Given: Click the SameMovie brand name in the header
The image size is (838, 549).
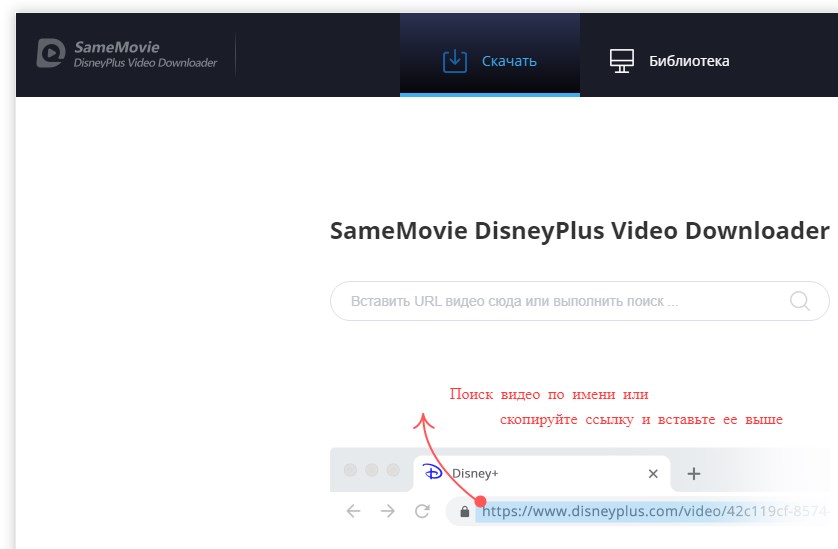Looking at the screenshot, I should 117,47.
